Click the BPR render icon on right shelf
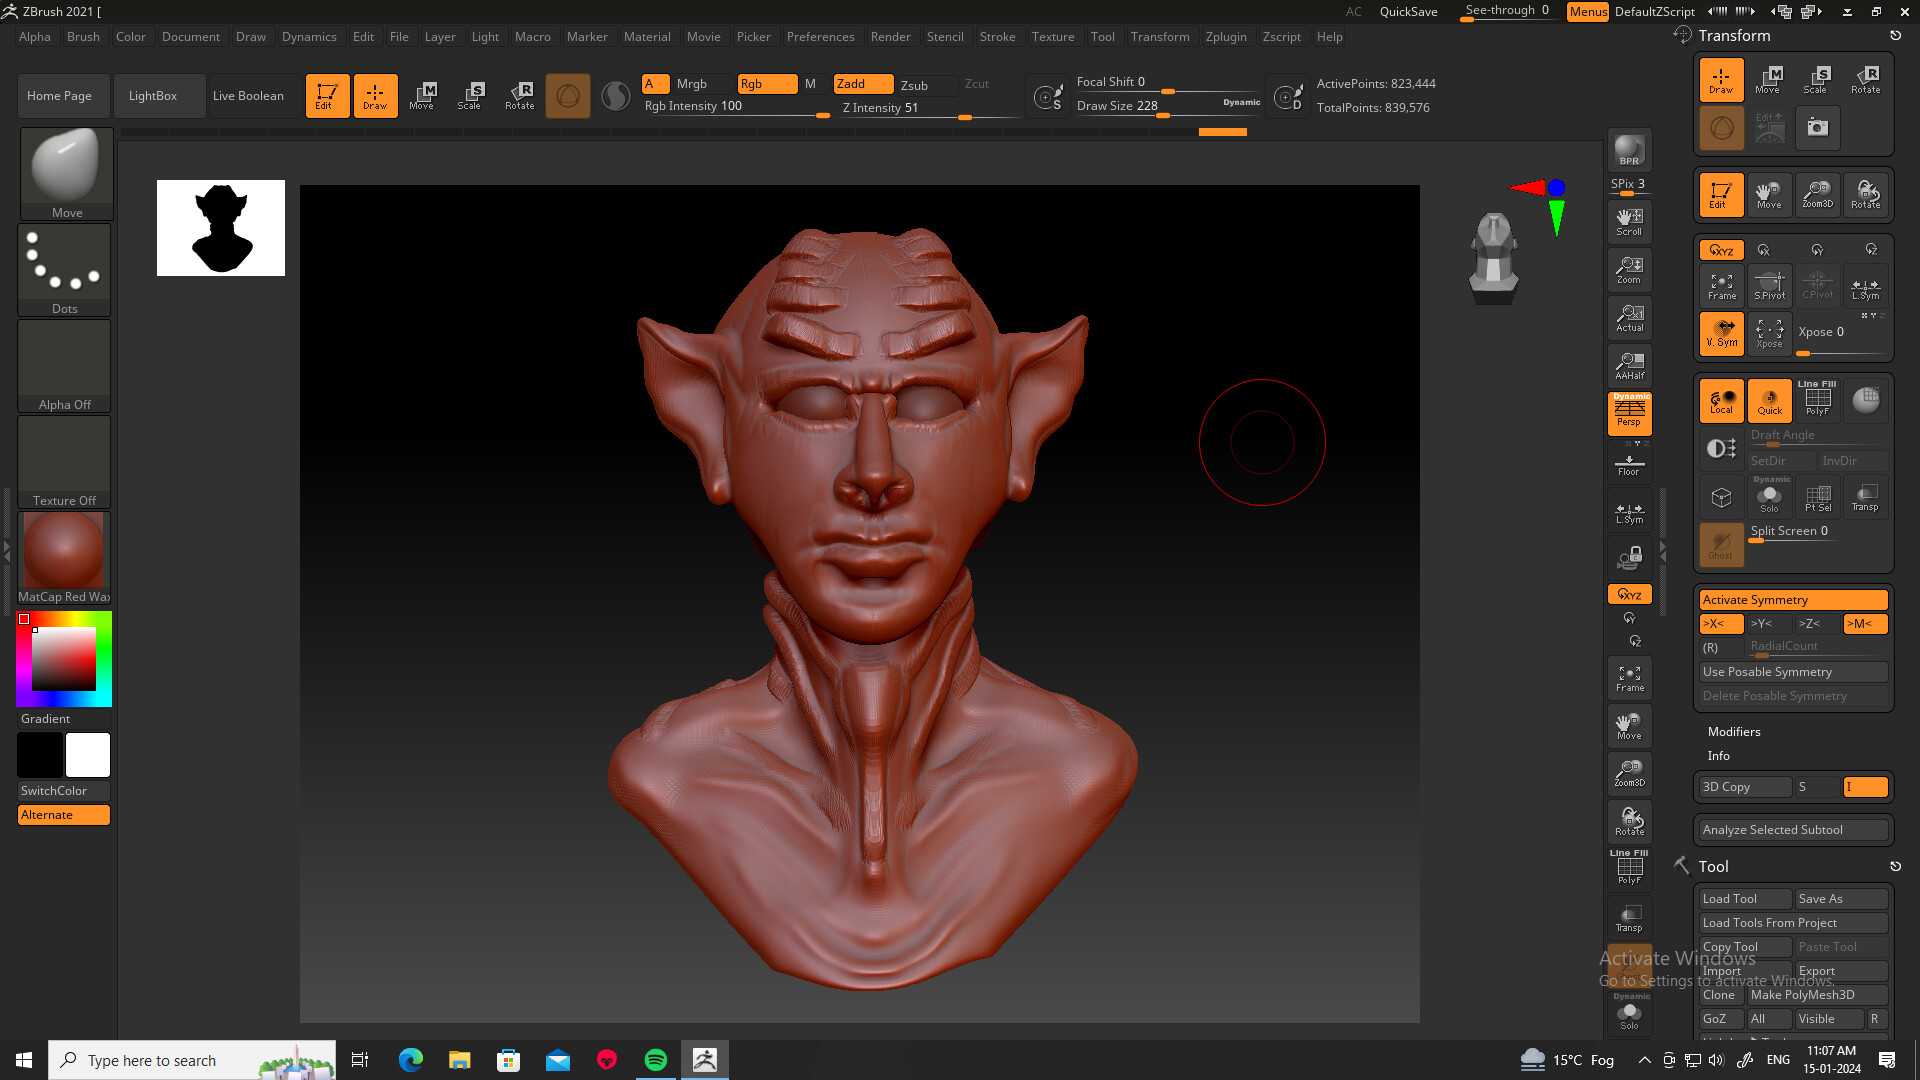 [x=1629, y=150]
